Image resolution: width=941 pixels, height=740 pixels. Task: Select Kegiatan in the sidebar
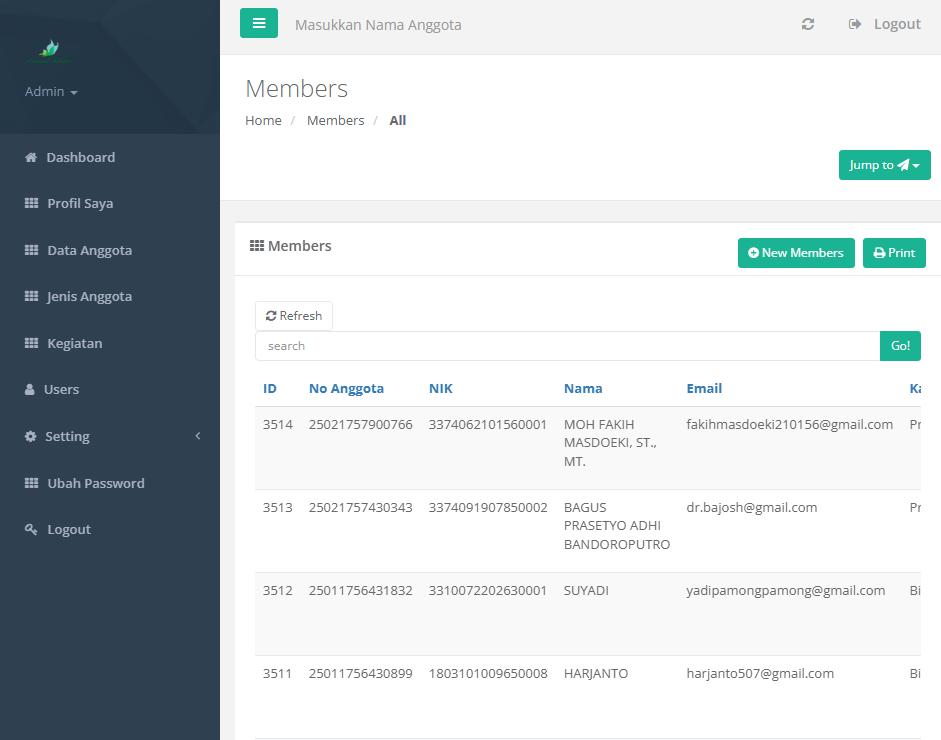[x=74, y=343]
